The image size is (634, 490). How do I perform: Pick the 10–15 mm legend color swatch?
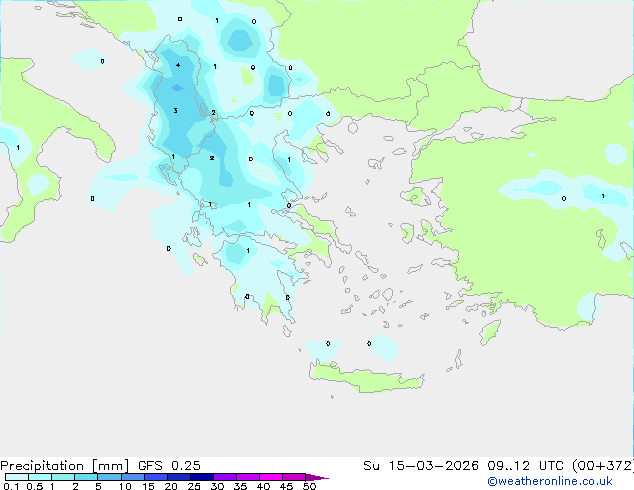point(132,477)
